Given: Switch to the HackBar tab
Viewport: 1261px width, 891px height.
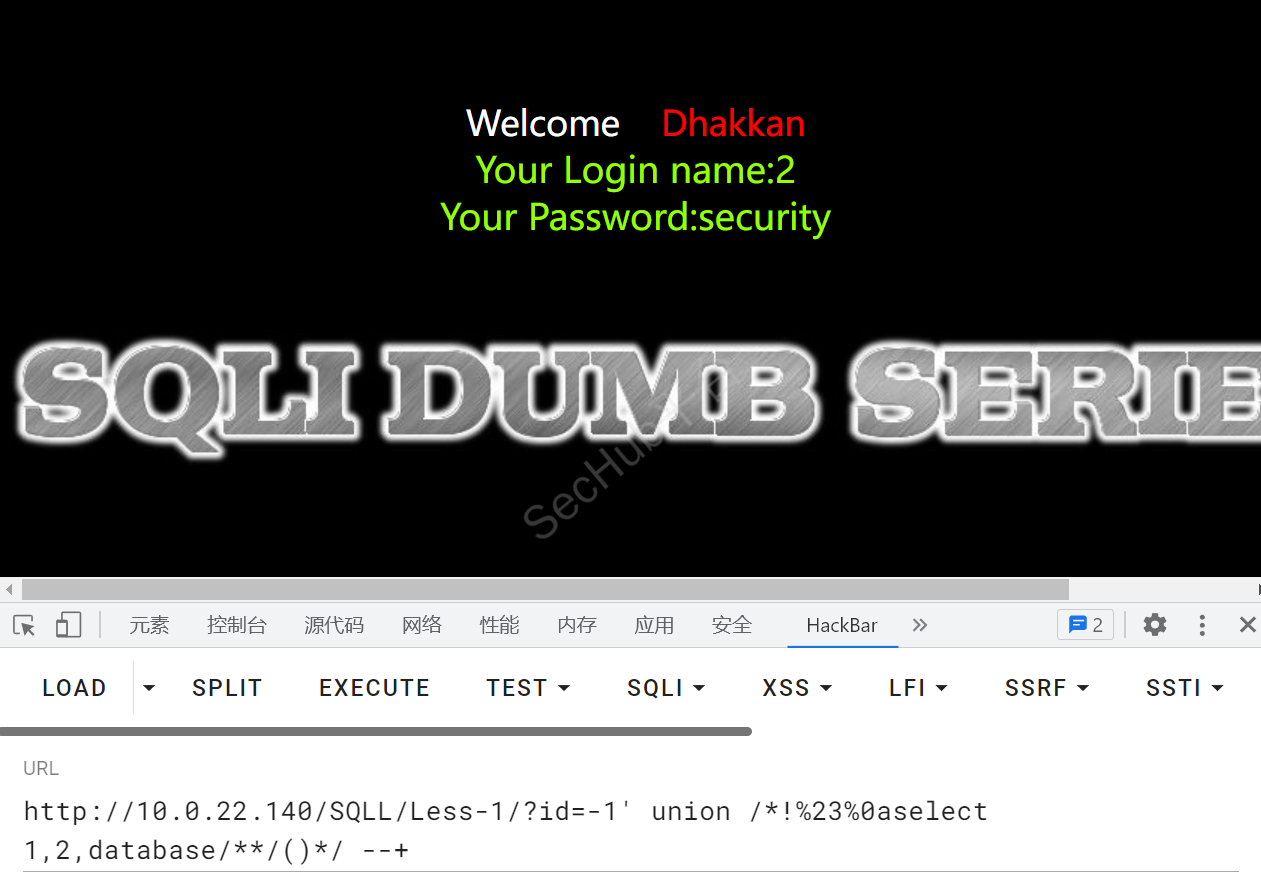Looking at the screenshot, I should [x=842, y=626].
